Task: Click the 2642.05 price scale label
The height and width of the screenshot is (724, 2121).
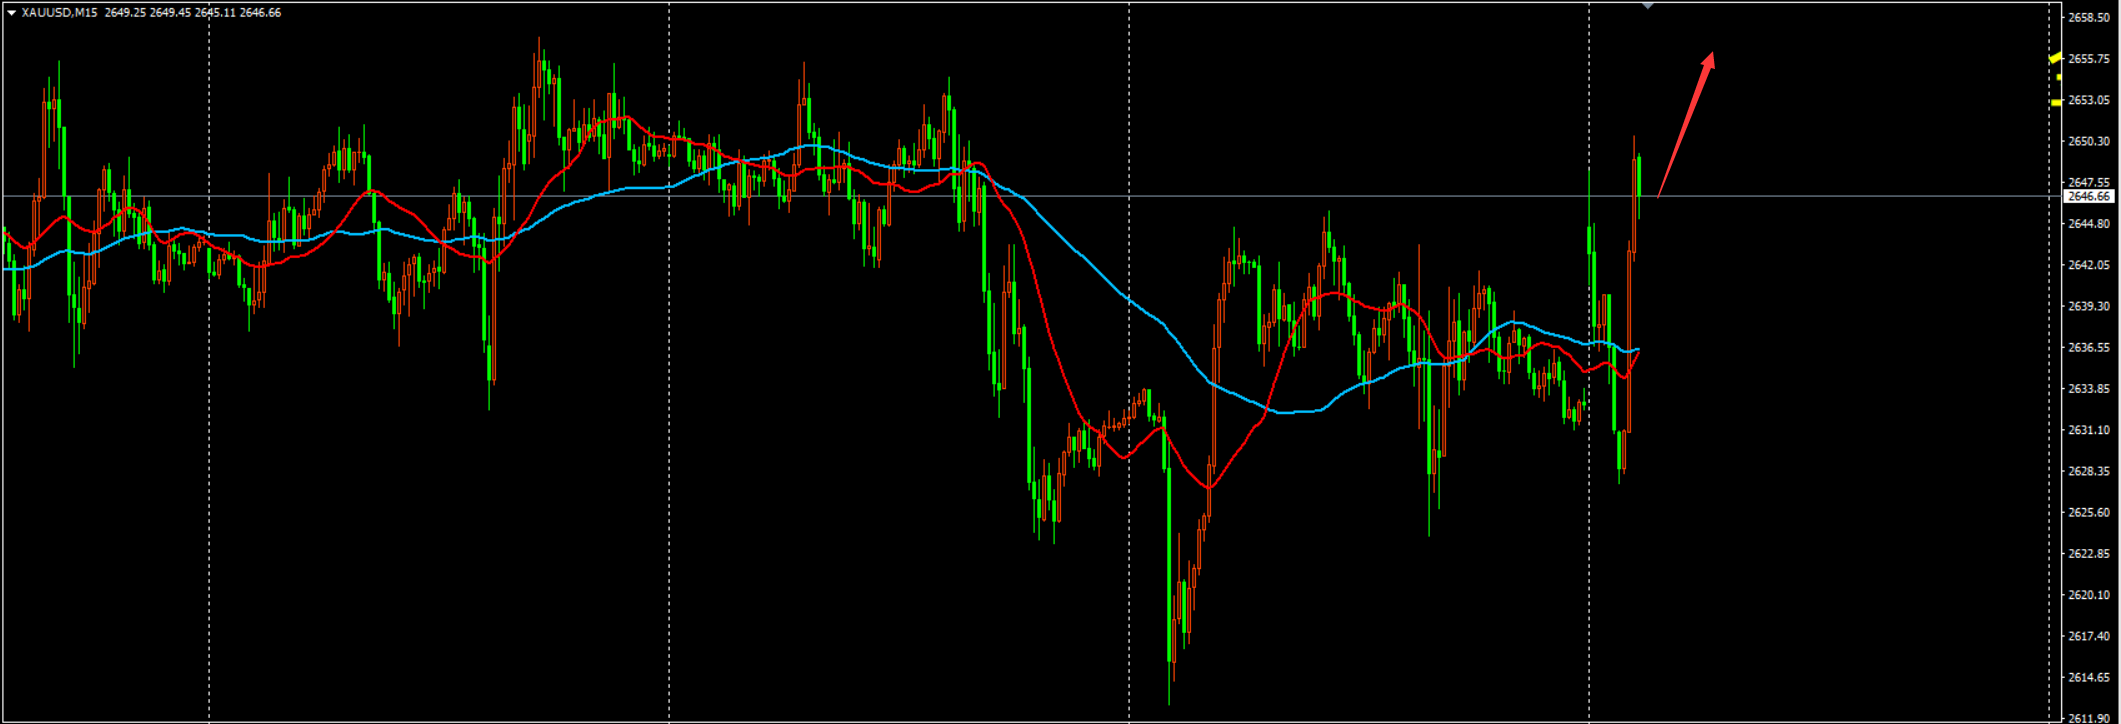Action: 2088,265
